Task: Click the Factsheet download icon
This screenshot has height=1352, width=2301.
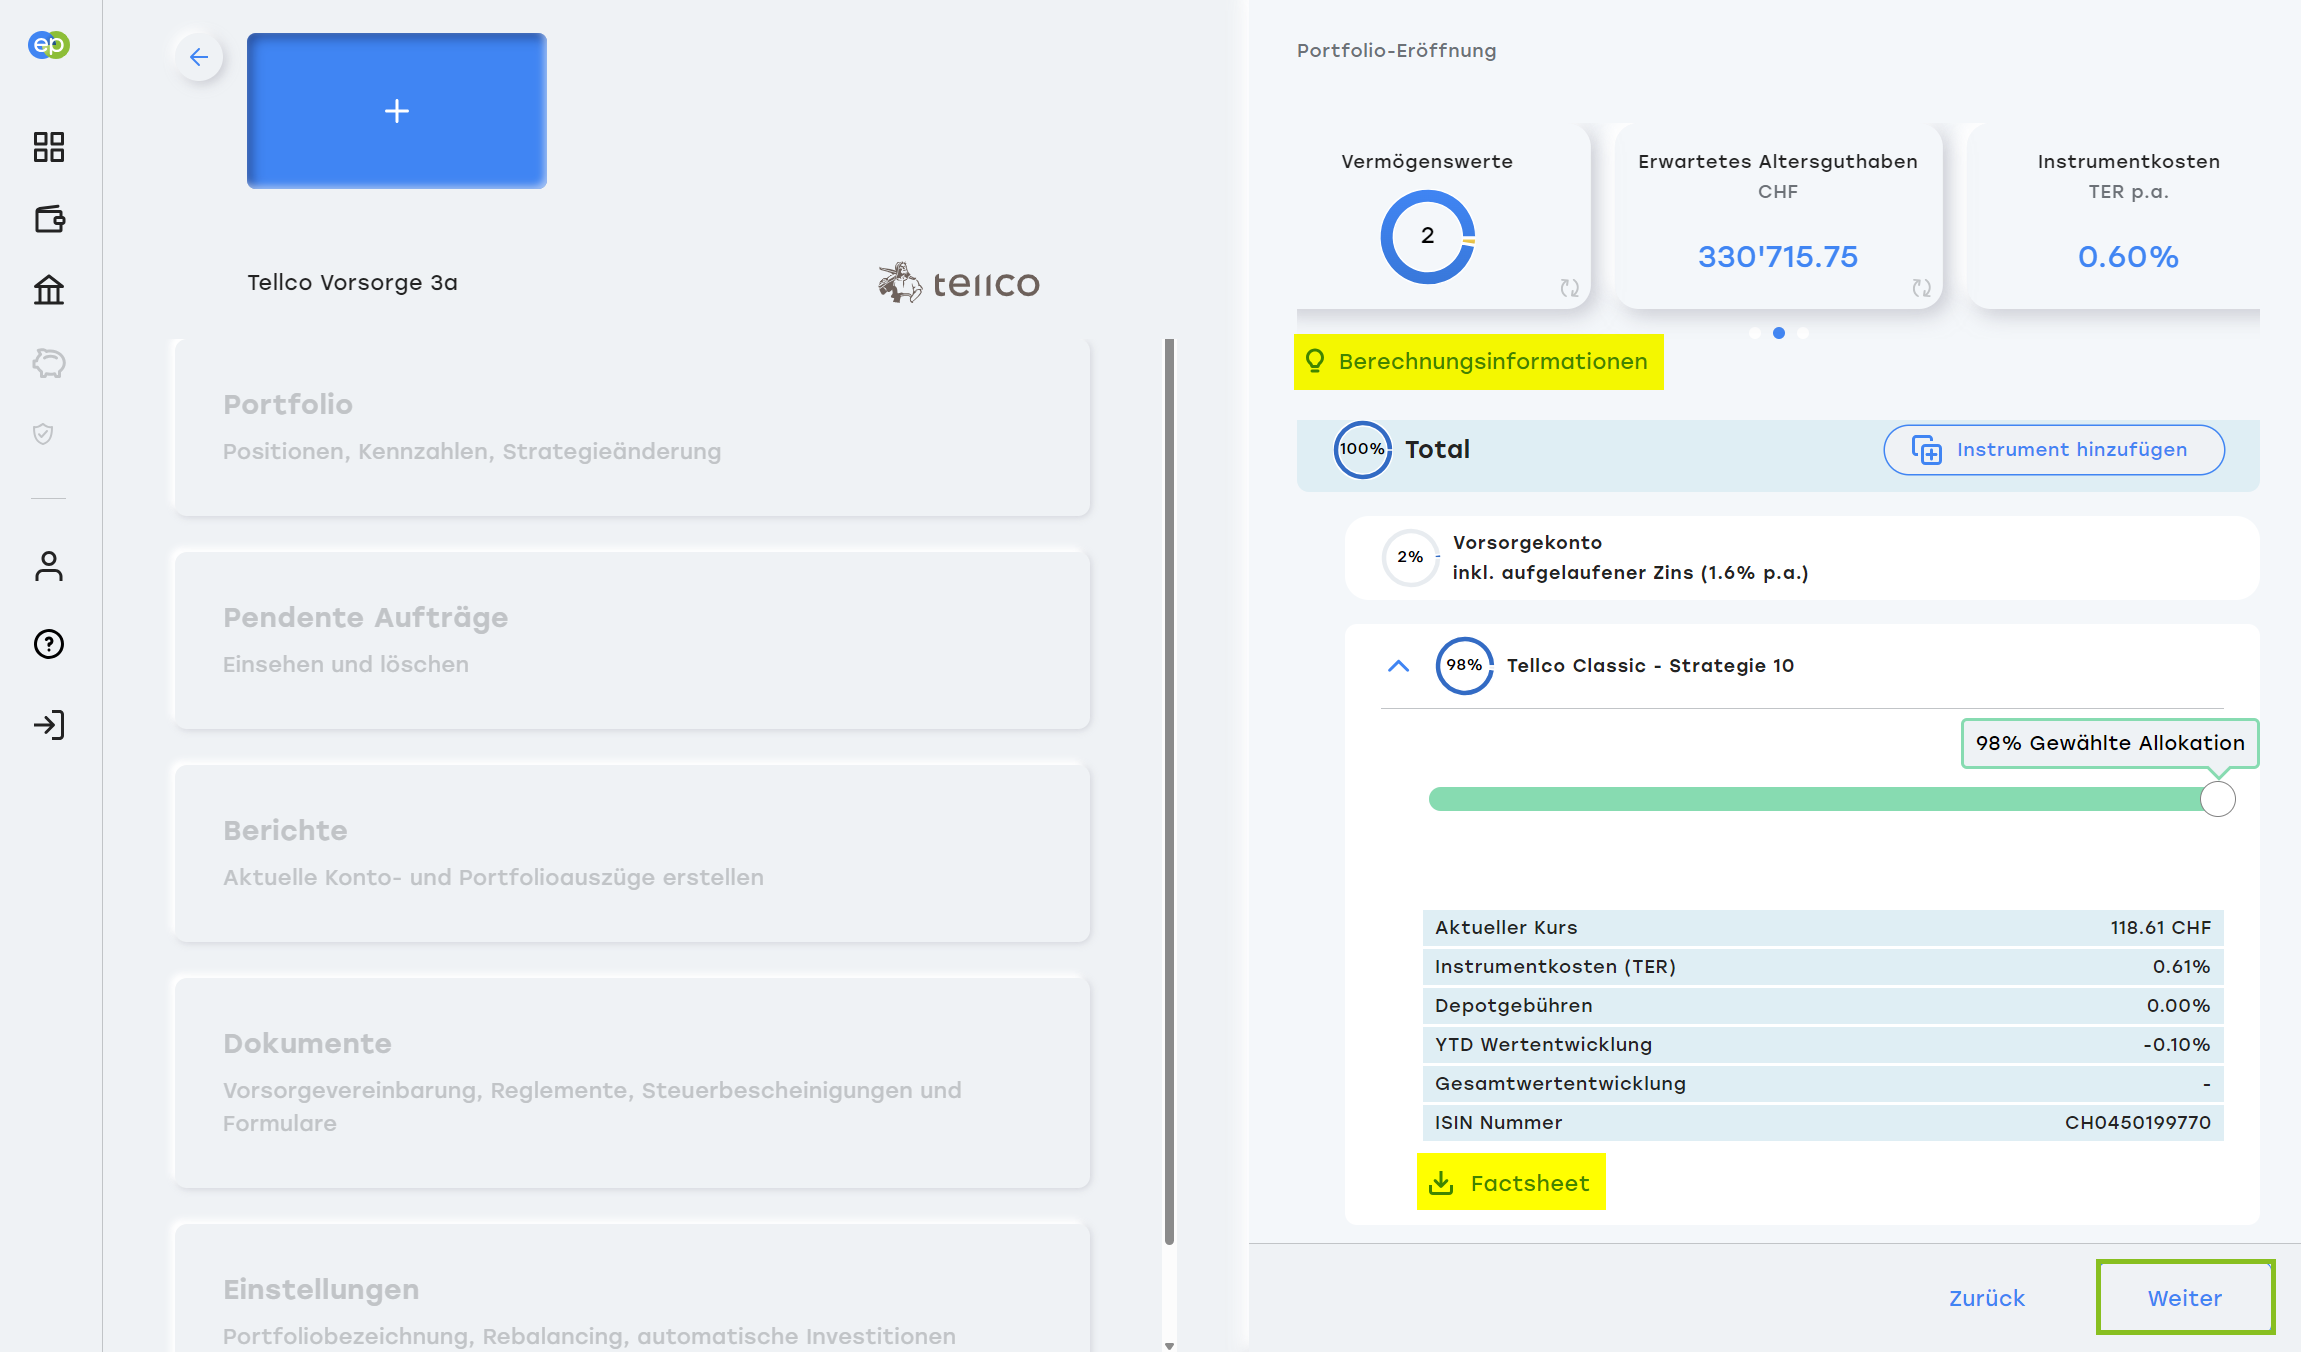Action: click(1441, 1183)
